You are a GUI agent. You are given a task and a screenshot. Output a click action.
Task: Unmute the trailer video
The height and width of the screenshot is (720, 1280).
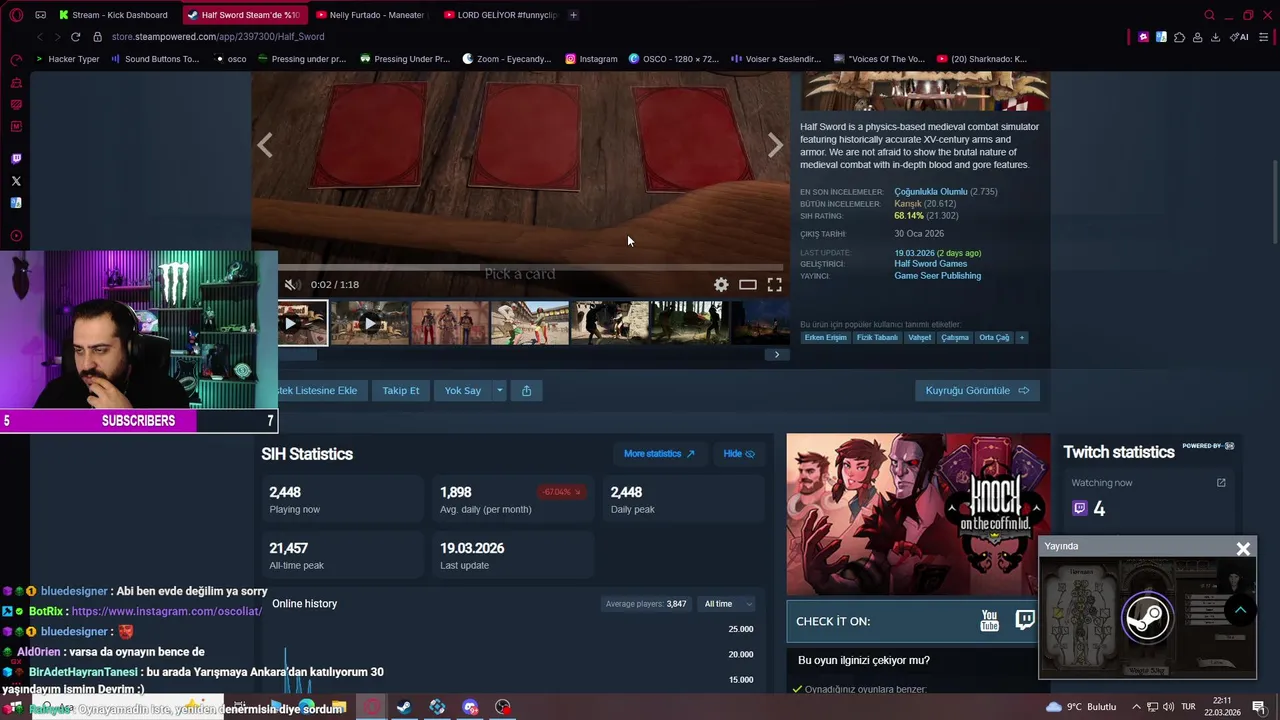coord(291,285)
